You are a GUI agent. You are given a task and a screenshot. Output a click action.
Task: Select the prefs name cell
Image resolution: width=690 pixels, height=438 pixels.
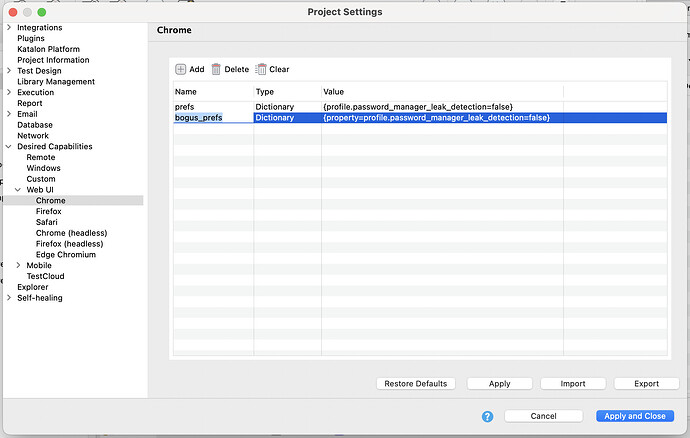(x=213, y=107)
